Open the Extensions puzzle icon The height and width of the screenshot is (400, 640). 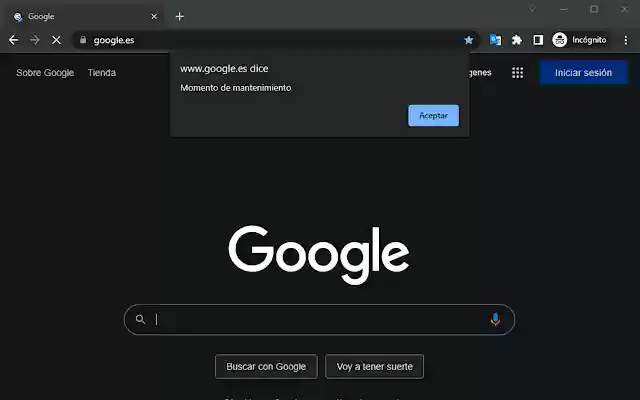tap(517, 40)
